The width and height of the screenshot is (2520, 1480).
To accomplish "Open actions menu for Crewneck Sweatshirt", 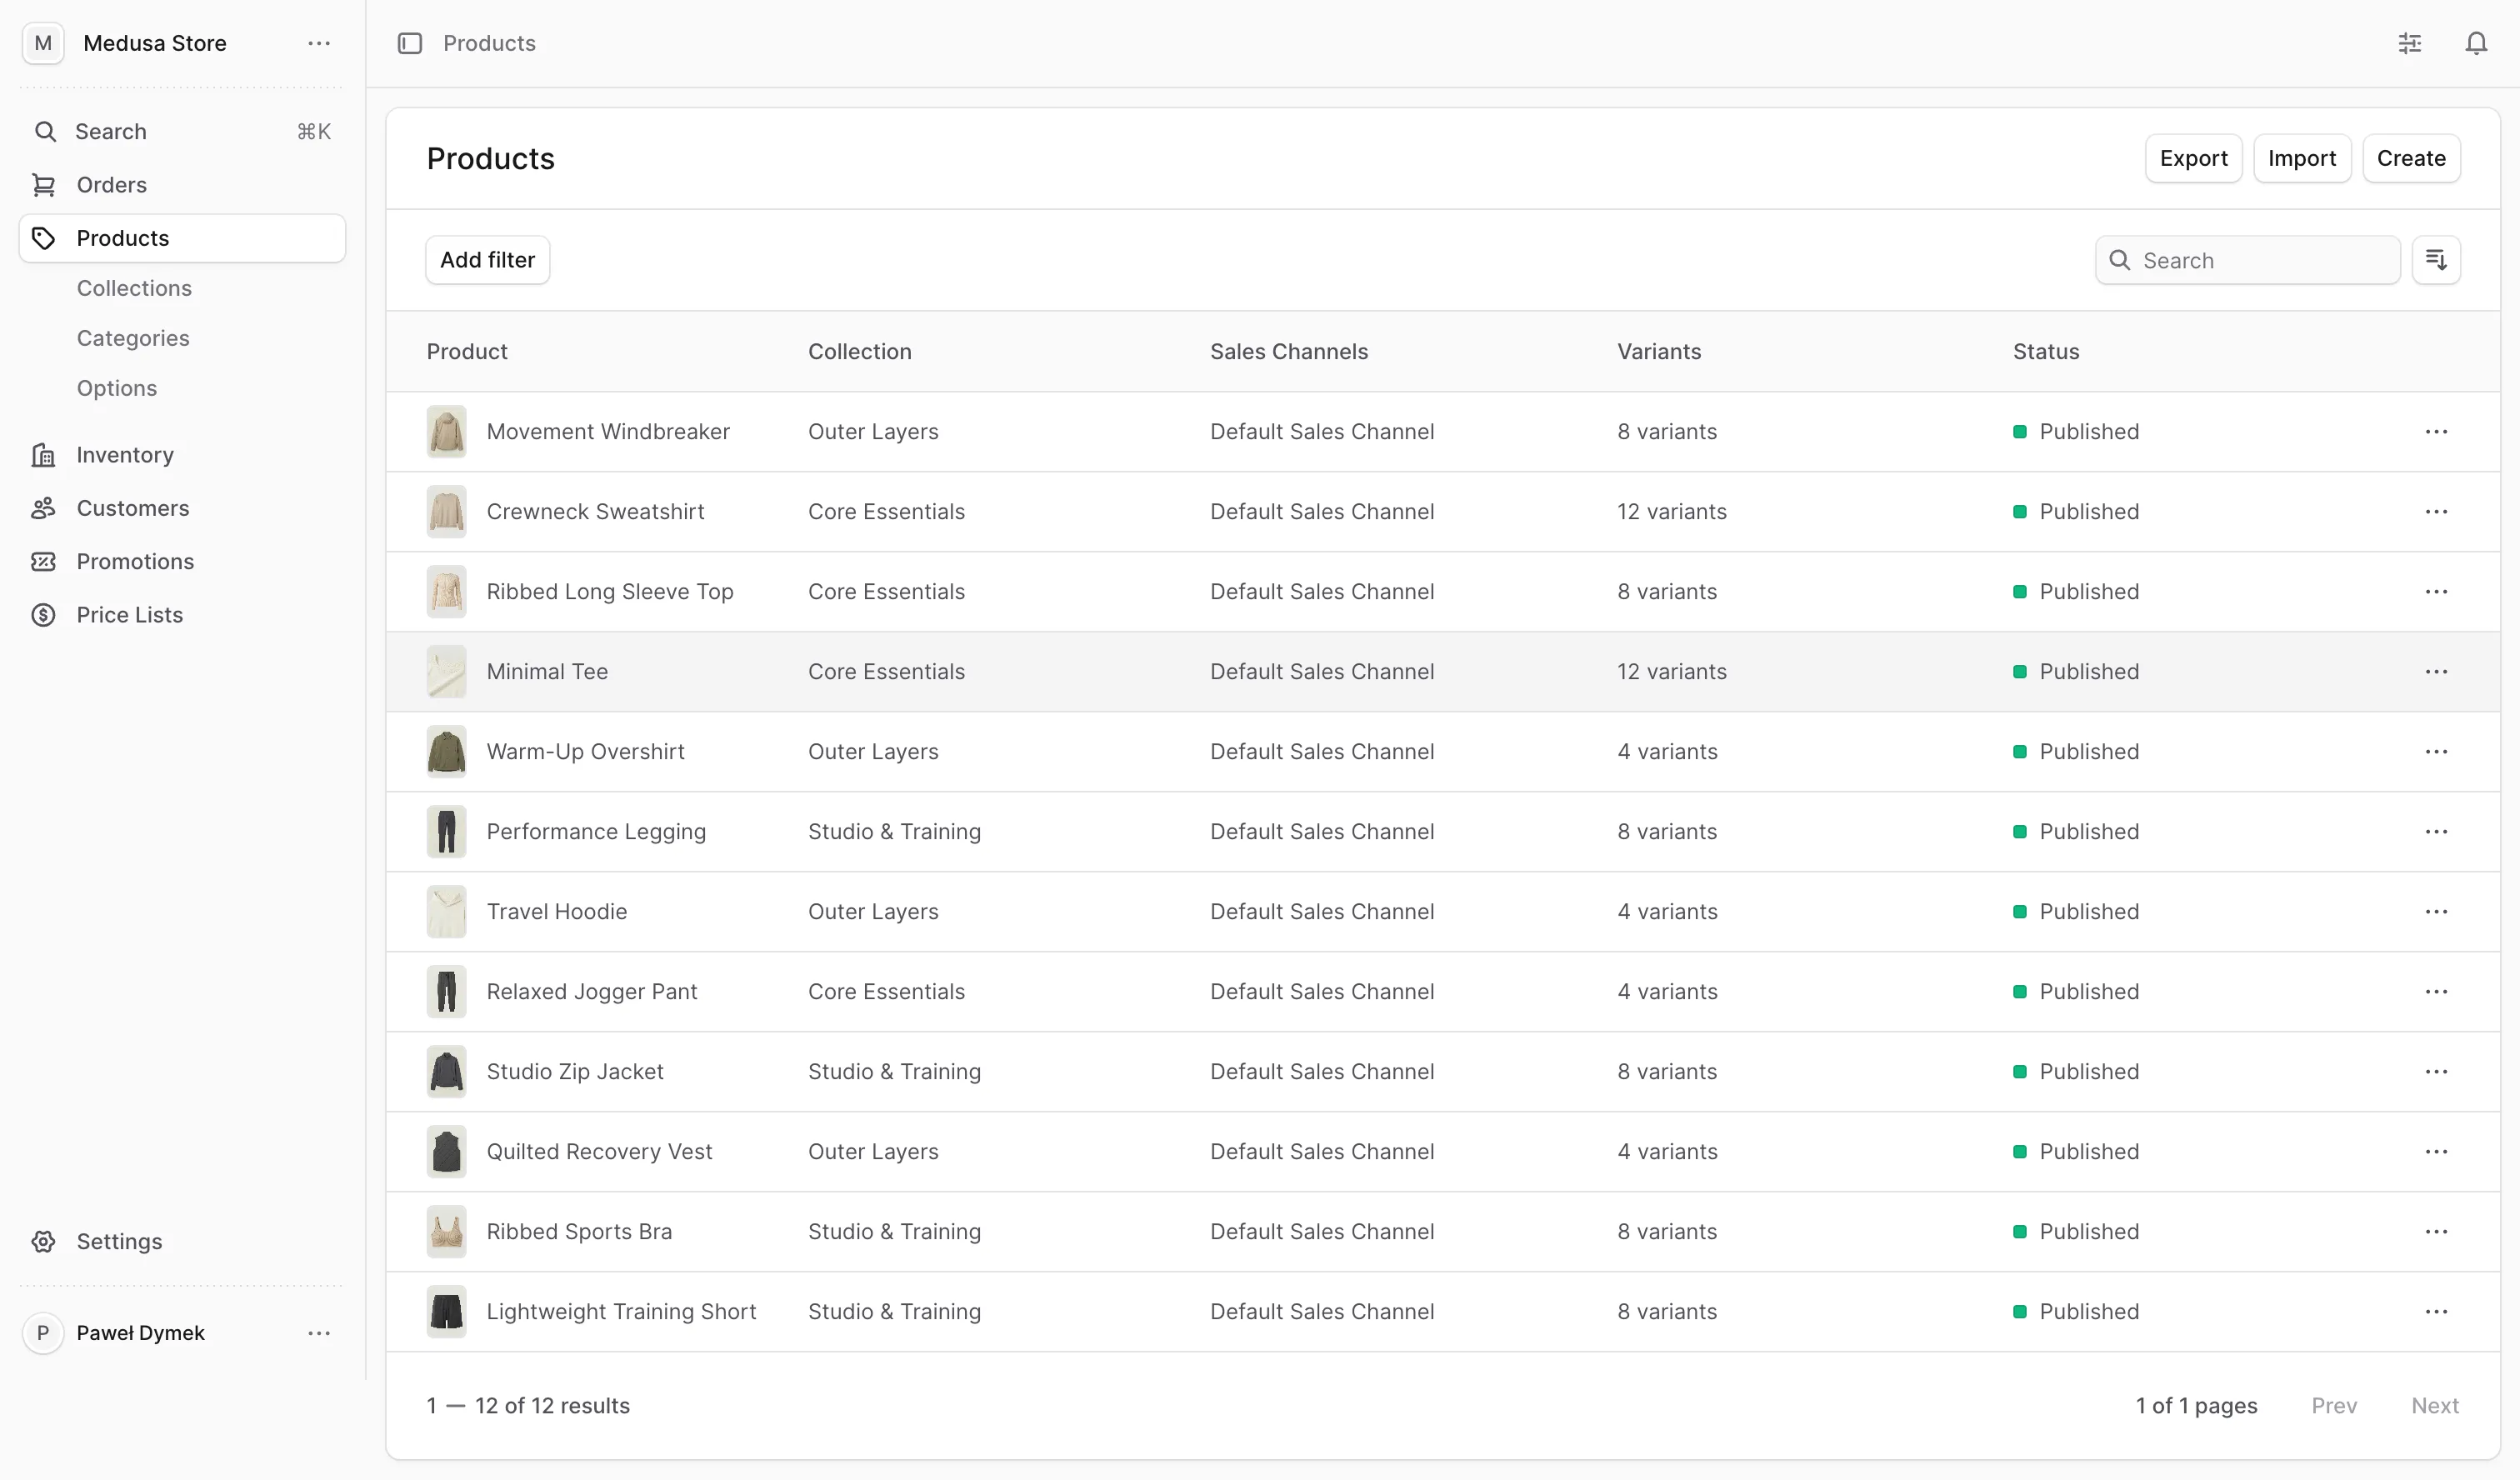I will 2436,512.
